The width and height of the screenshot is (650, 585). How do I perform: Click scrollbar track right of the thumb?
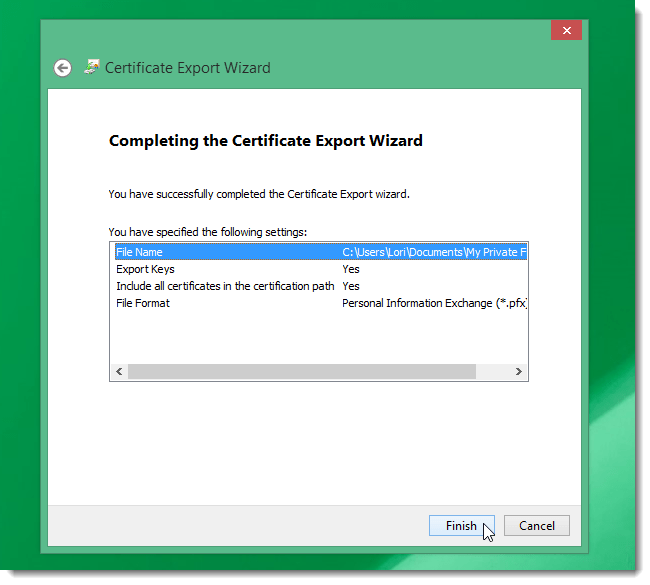pos(493,371)
